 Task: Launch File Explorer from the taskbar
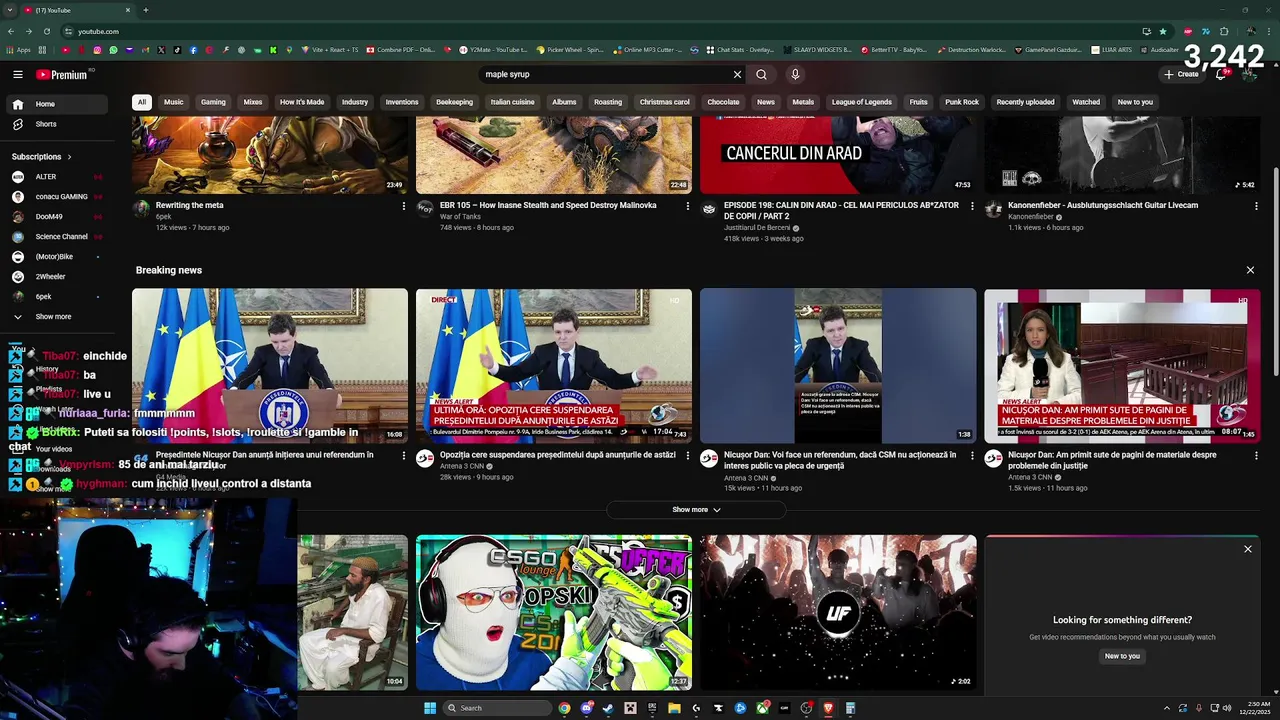[x=674, y=708]
